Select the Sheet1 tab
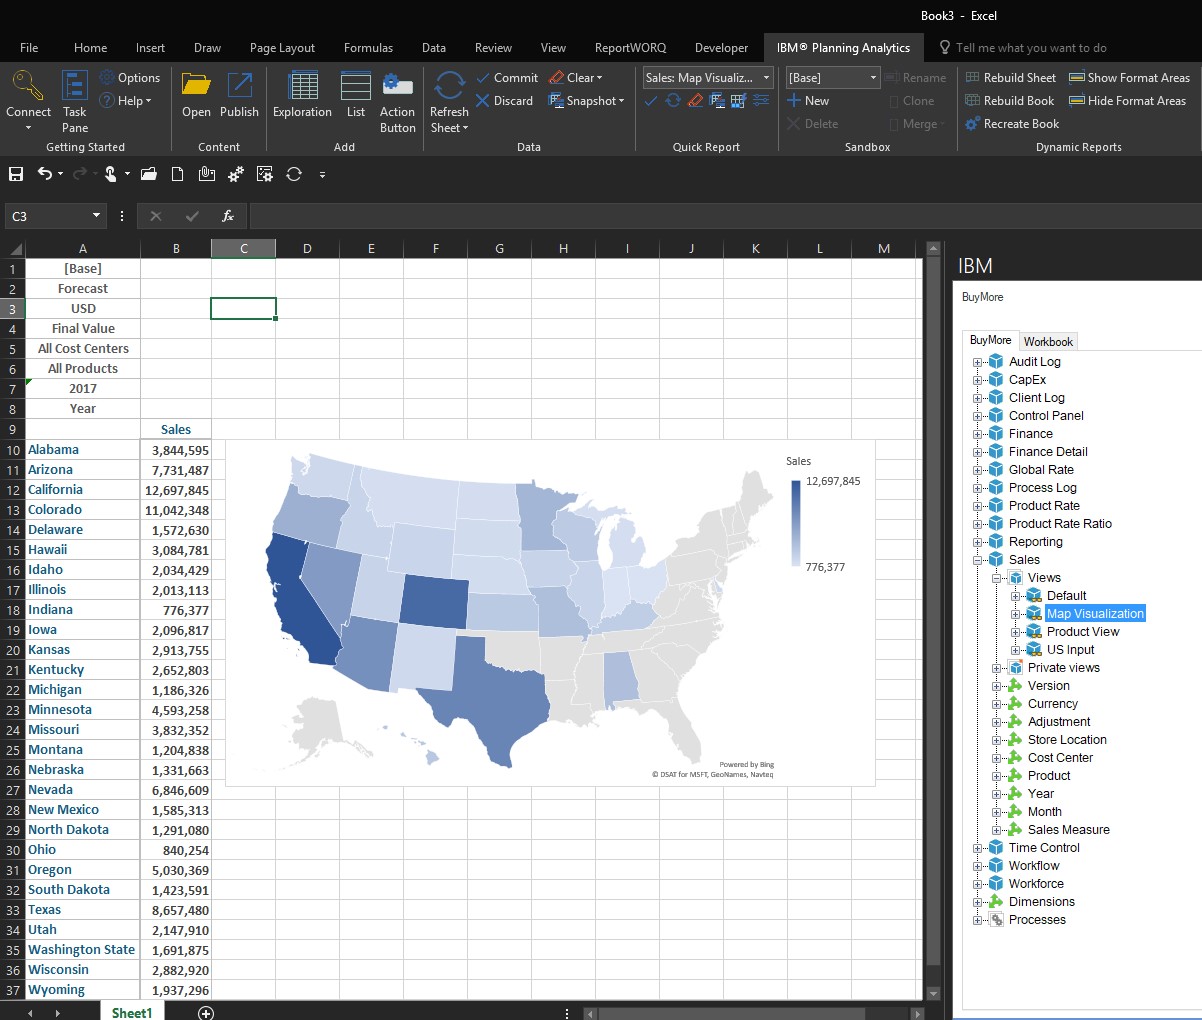This screenshot has height=1020, width=1202. click(x=132, y=1012)
